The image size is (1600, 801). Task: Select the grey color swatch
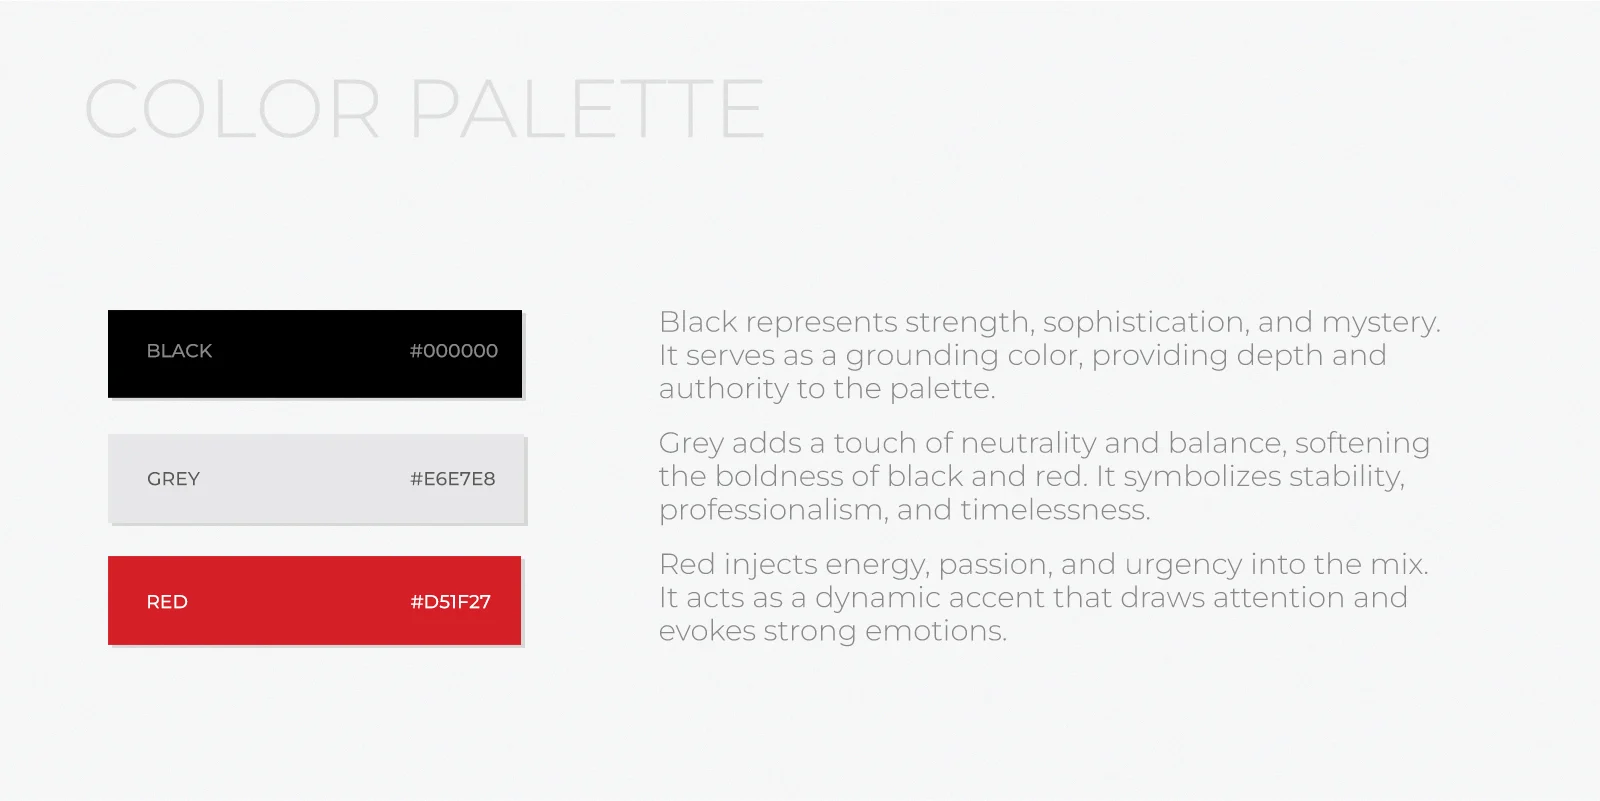pos(315,478)
